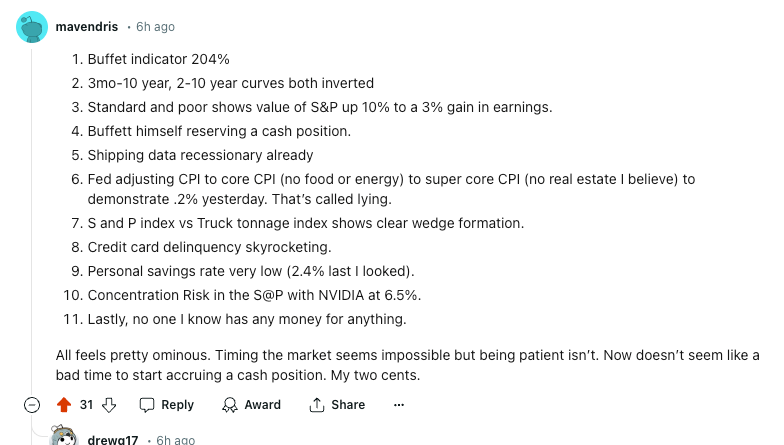Collapse the mavendris comment thread
The width and height of the screenshot is (784, 445).
(x=32, y=405)
